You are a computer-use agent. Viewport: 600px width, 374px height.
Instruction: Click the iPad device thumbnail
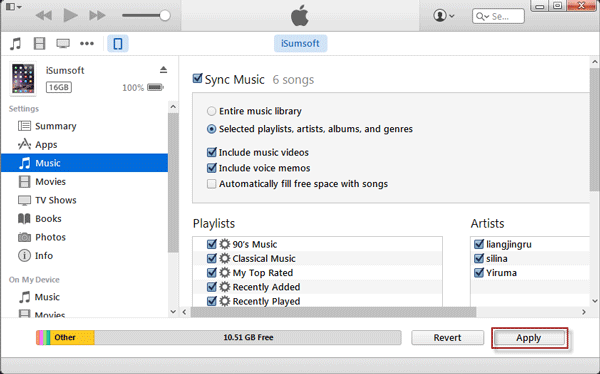[x=23, y=78]
